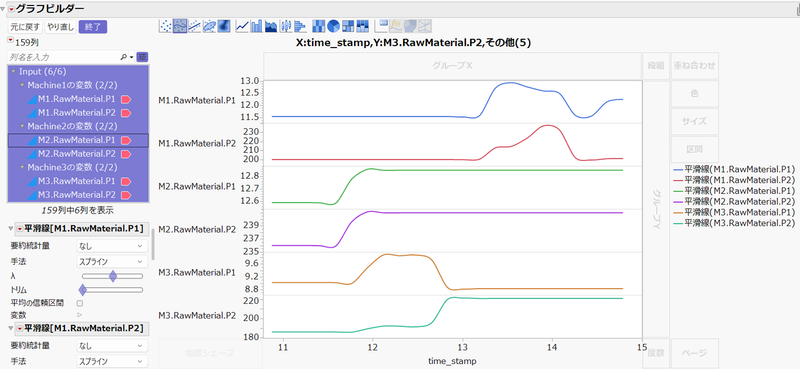Viewport: 800px width, 369px height.
Task: Open 要約統計量 dropdown under M1.RawMaterial.P1
Action: point(112,246)
